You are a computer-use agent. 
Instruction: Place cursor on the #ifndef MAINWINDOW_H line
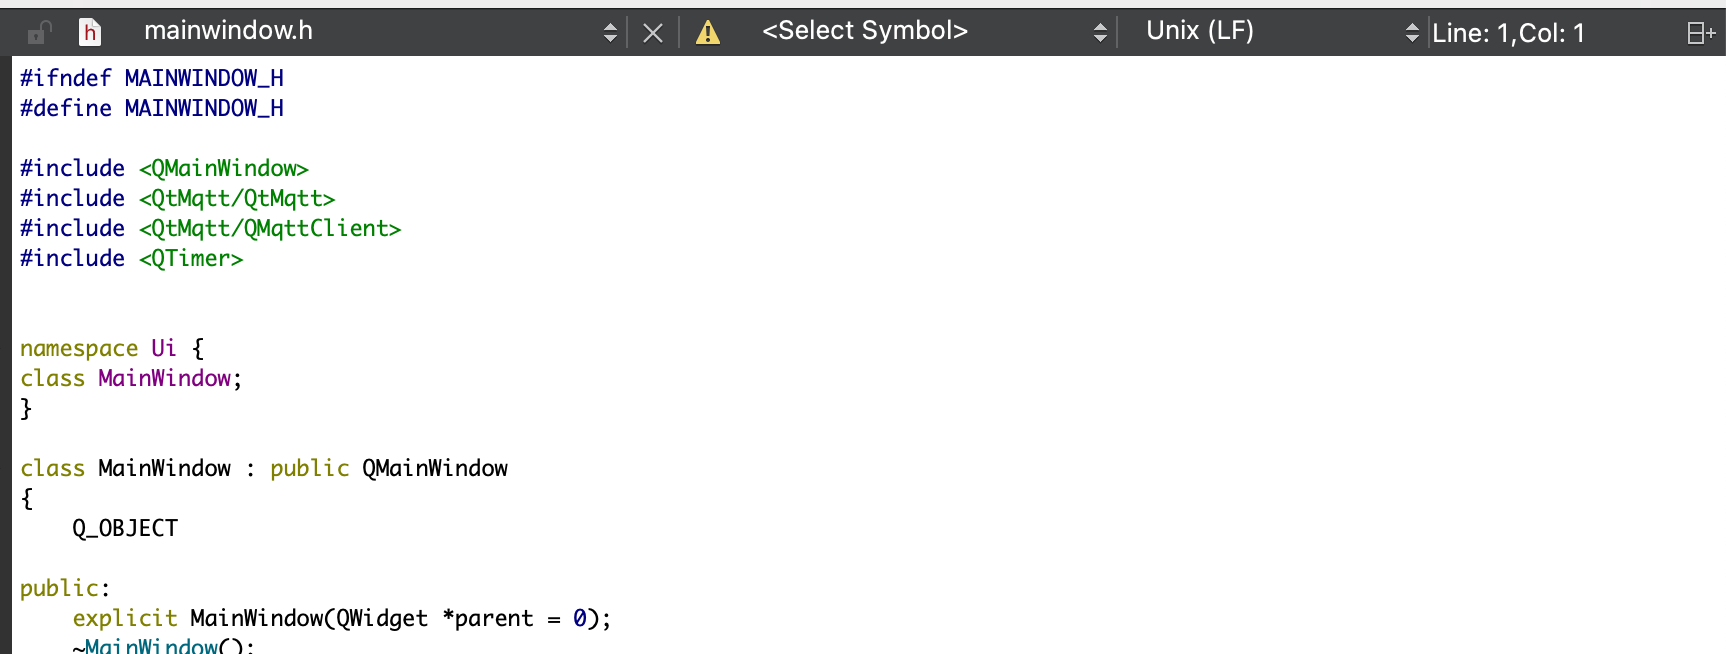click(152, 78)
